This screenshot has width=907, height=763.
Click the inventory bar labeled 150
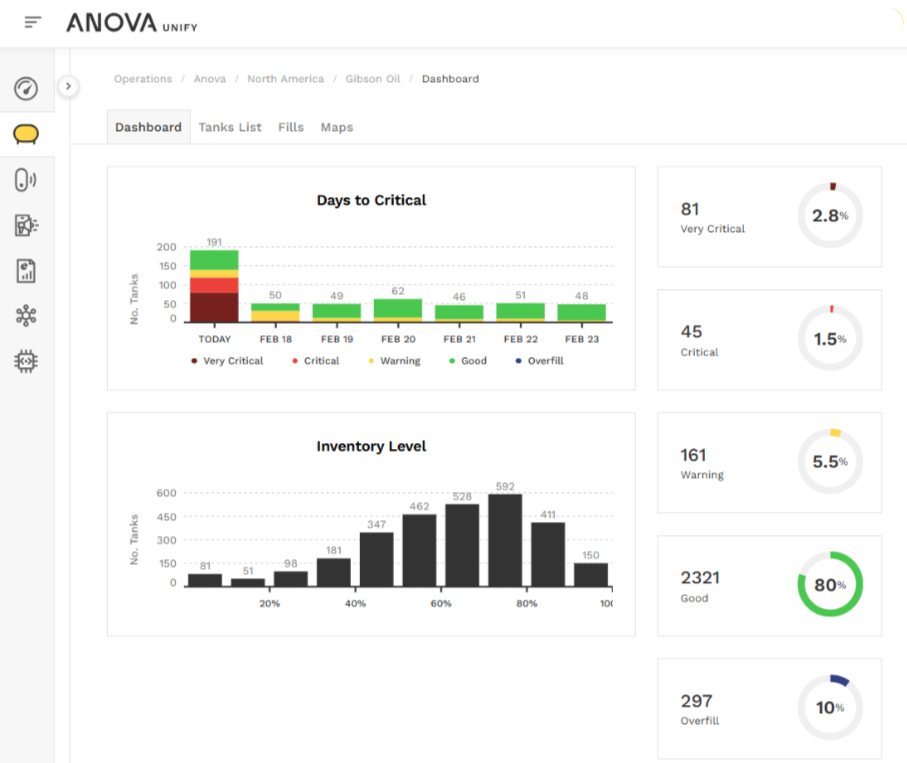591,575
